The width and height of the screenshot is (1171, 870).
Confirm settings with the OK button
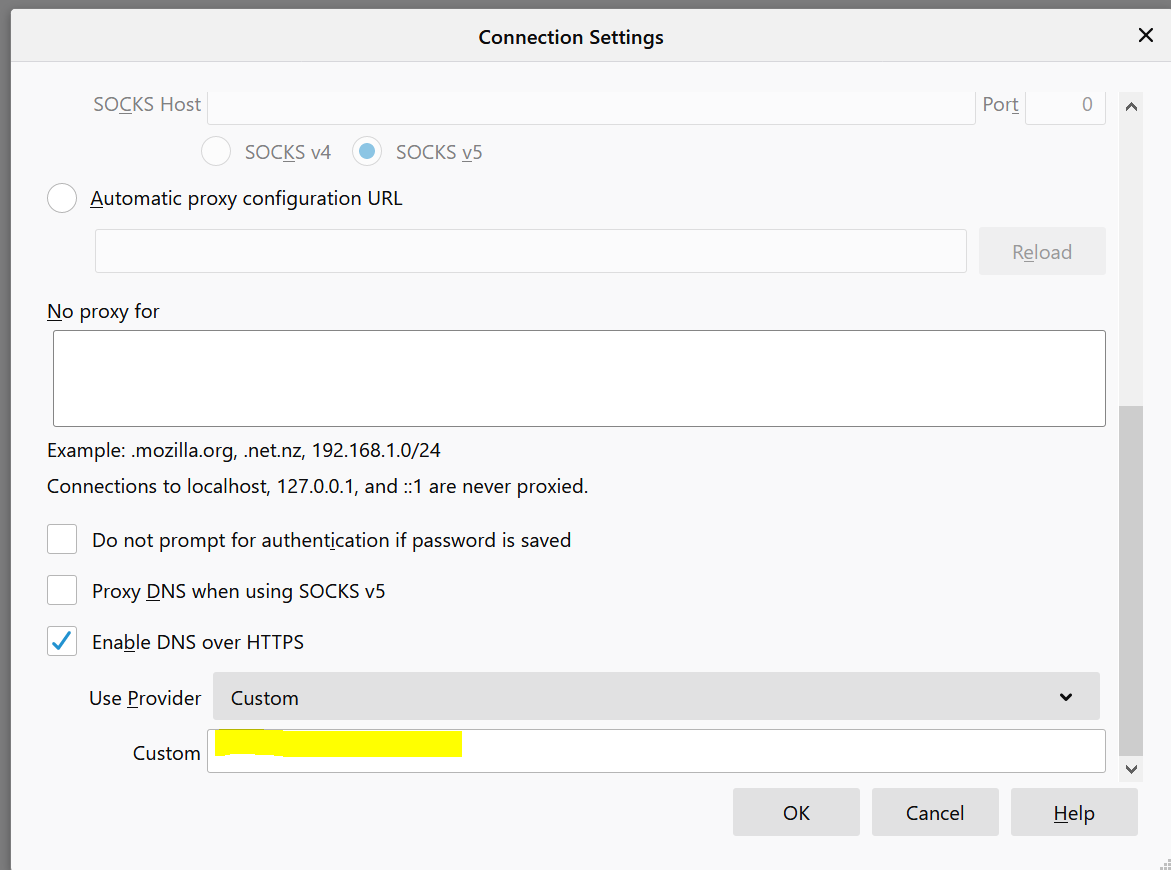pos(796,812)
